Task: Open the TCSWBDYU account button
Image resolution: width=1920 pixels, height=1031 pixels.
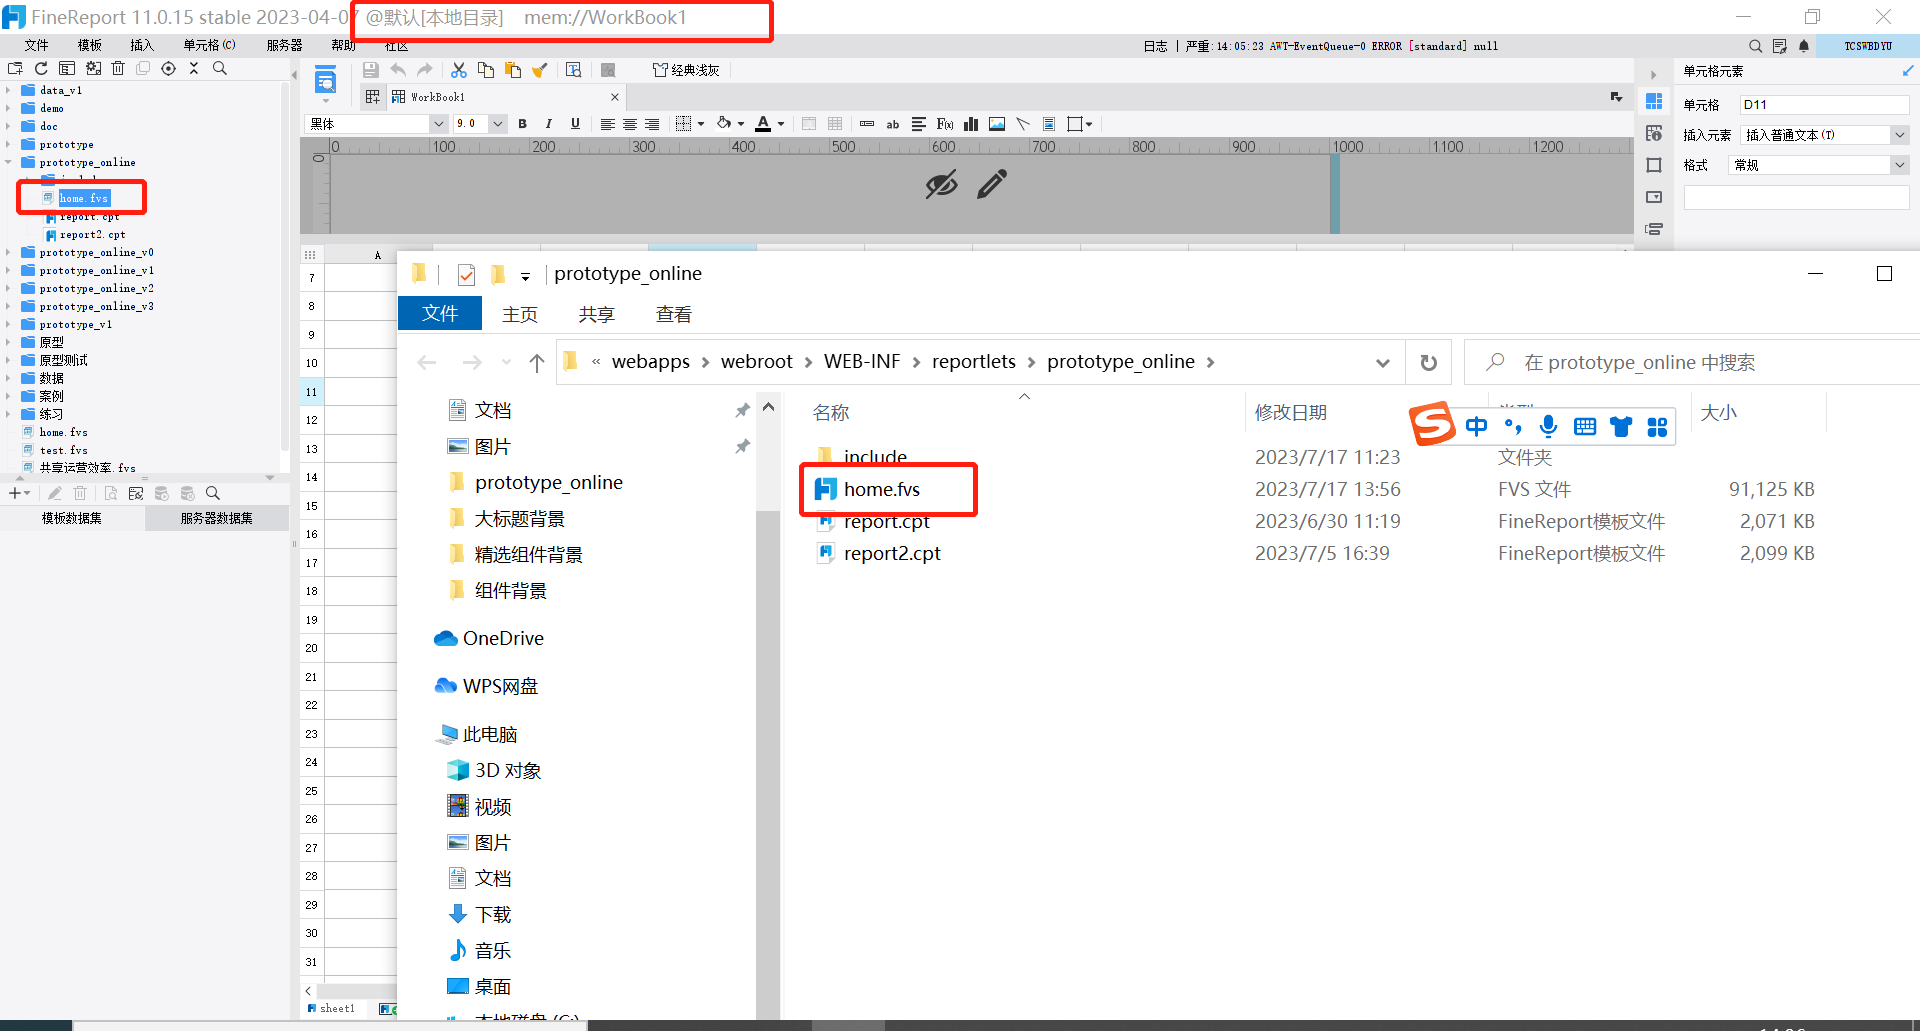Action: 1868,46
